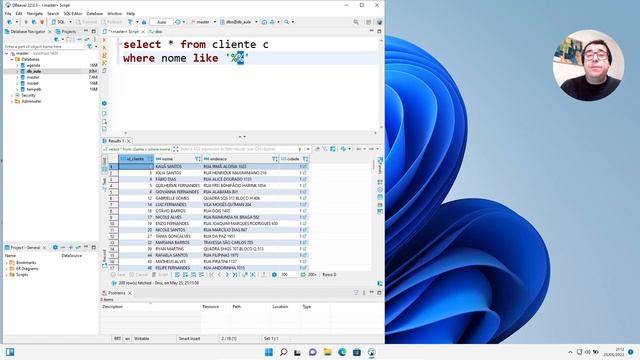Select the FÁBIO DIAS cell
Screen dimensions: 640x360
[x=178, y=179]
